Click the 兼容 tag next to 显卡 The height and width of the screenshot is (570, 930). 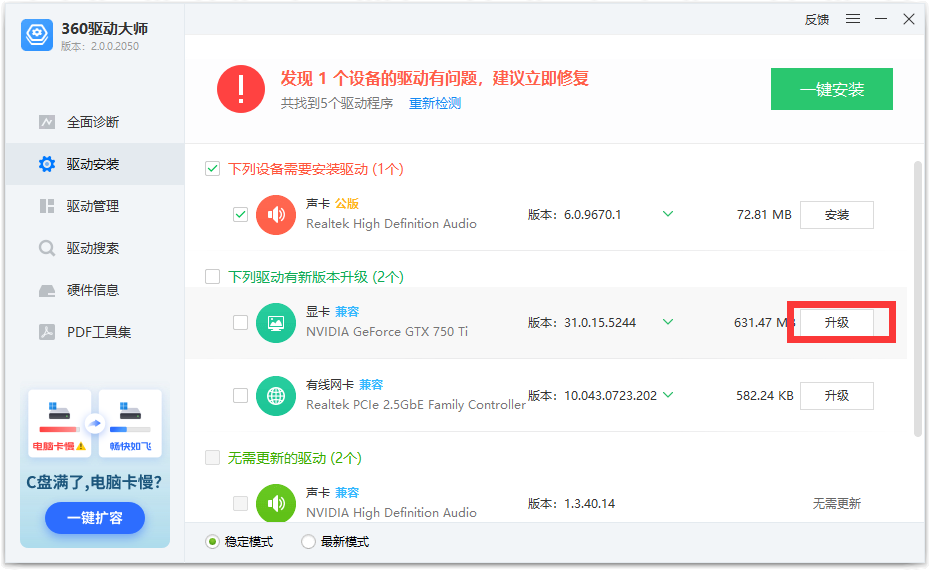click(x=347, y=311)
